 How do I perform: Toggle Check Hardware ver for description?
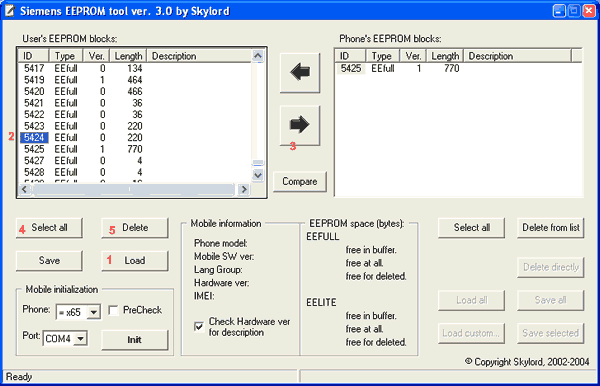click(x=199, y=327)
